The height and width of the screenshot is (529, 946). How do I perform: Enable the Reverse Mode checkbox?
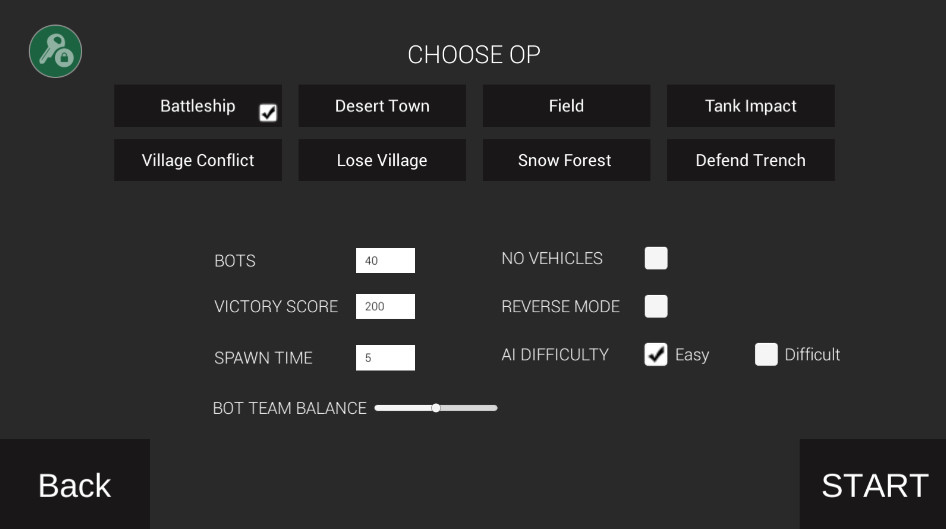point(656,306)
